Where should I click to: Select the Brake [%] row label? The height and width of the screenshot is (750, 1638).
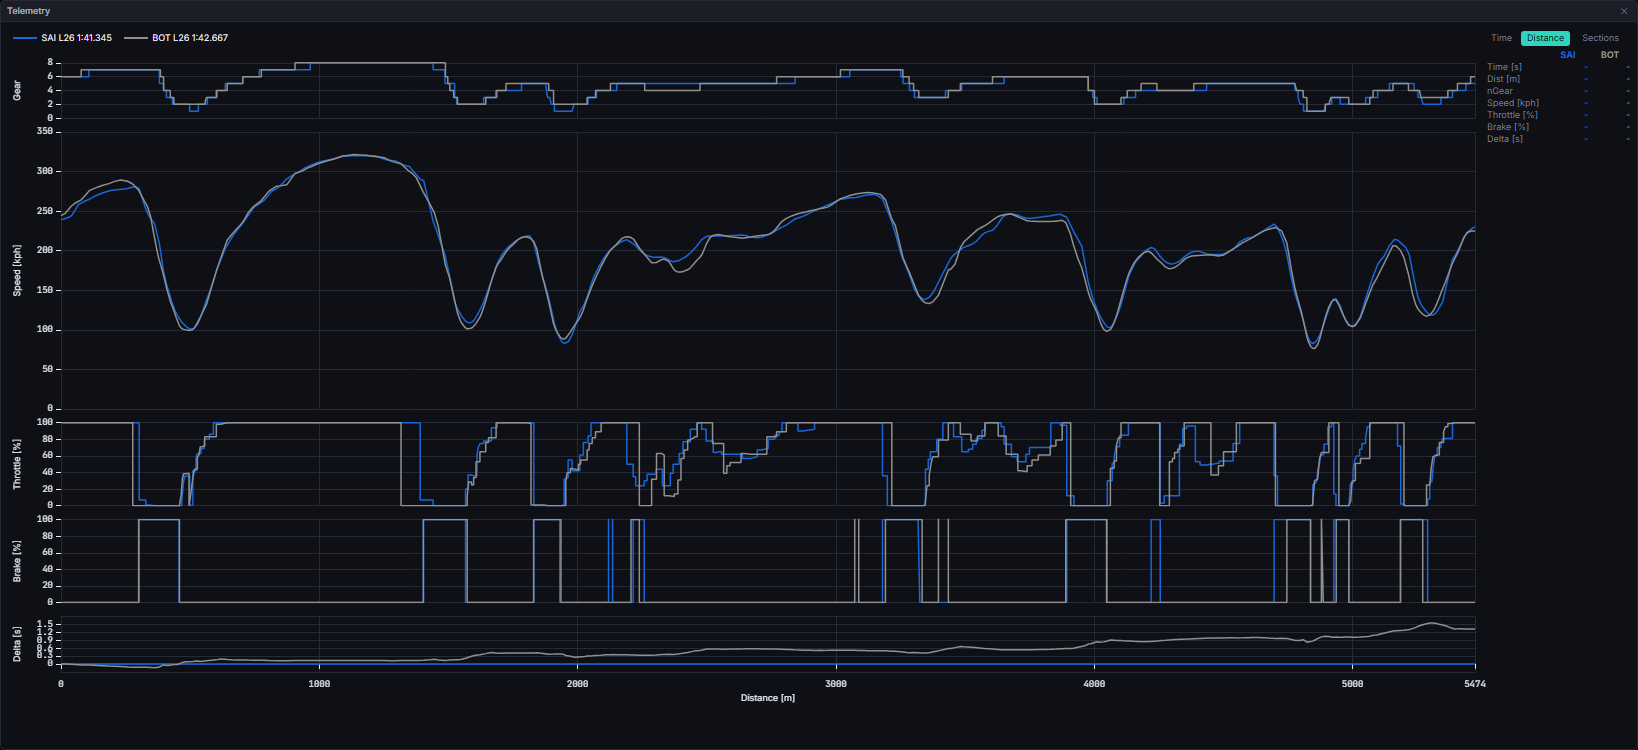coord(1508,127)
